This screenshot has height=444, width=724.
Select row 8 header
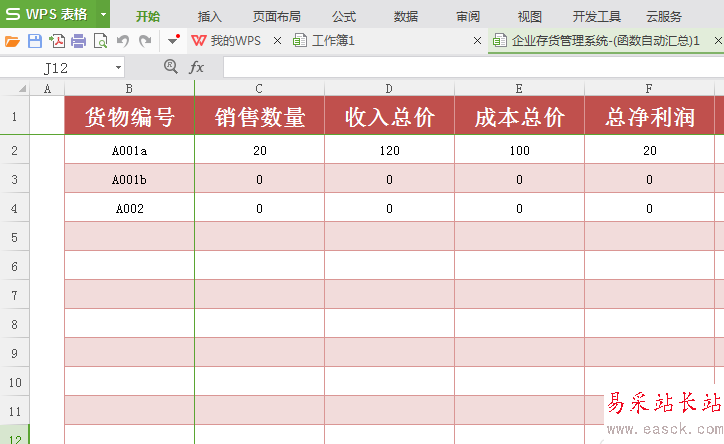pos(14,324)
